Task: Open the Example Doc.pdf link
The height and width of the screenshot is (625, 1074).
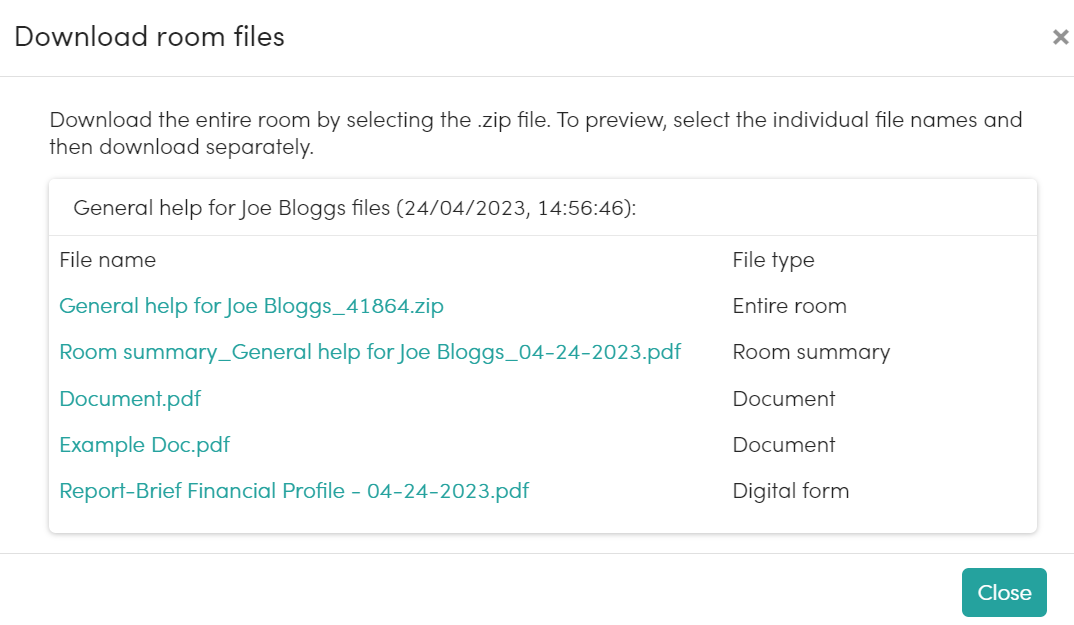Action: 145,445
